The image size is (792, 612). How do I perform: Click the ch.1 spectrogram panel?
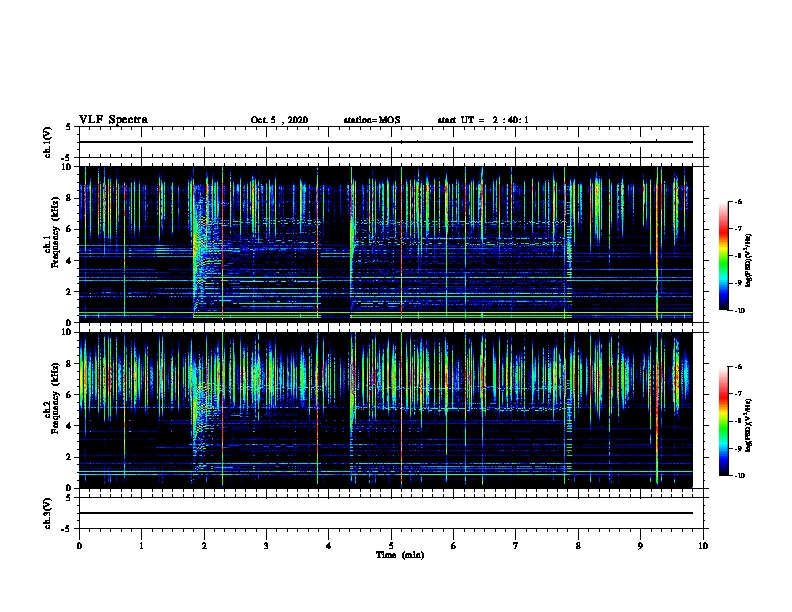pyautogui.click(x=386, y=244)
